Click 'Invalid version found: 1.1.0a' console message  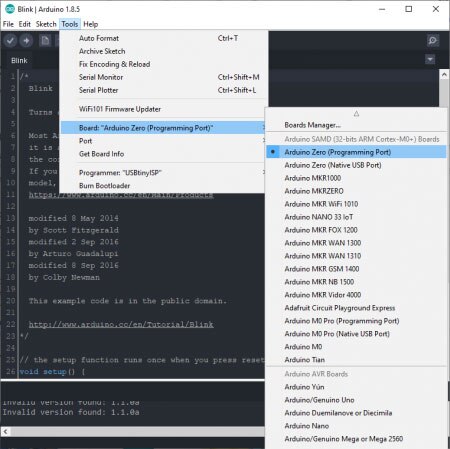(x=71, y=413)
